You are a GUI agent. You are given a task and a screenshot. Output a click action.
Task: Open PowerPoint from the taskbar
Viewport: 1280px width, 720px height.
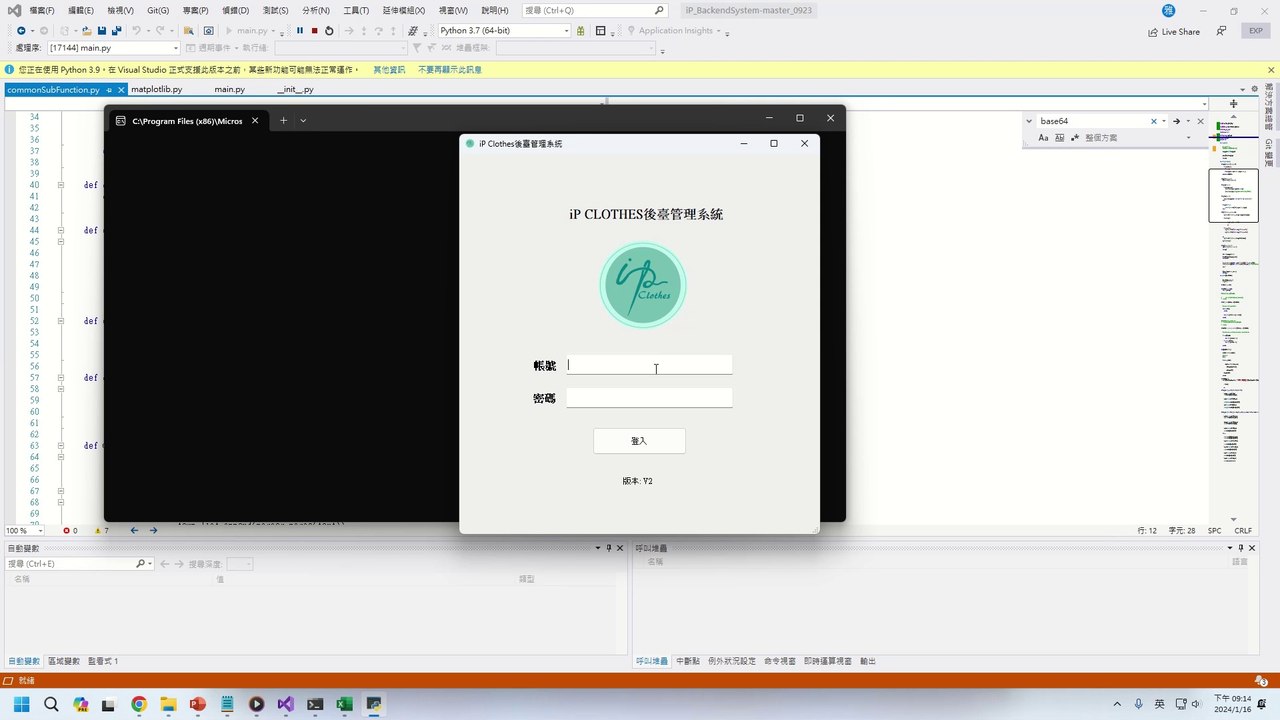point(198,704)
